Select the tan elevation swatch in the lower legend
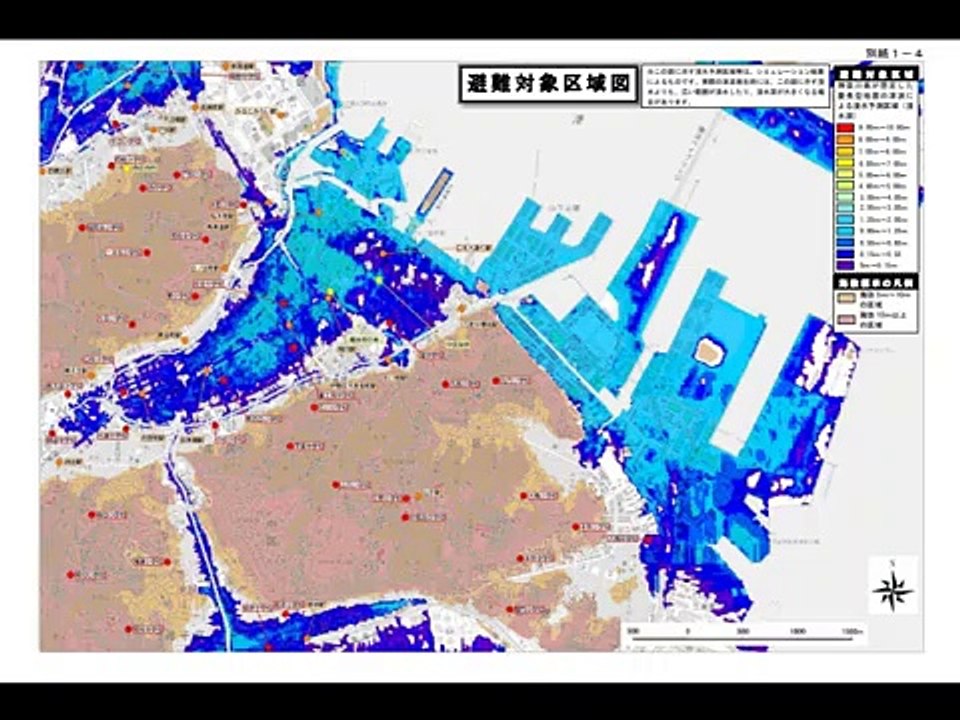The height and width of the screenshot is (720, 960). coord(847,298)
